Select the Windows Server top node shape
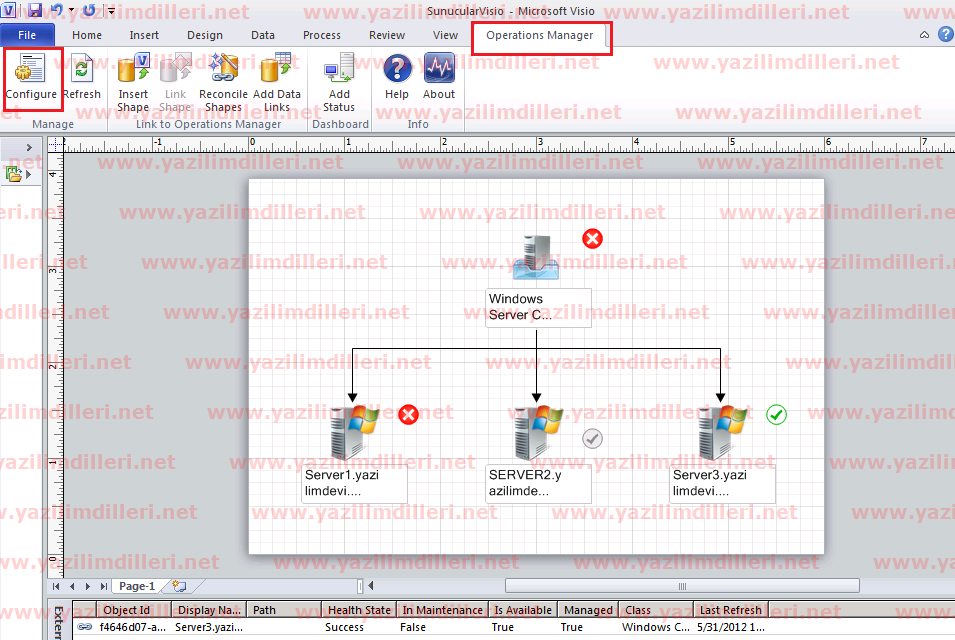This screenshot has width=955, height=640. pos(536,258)
